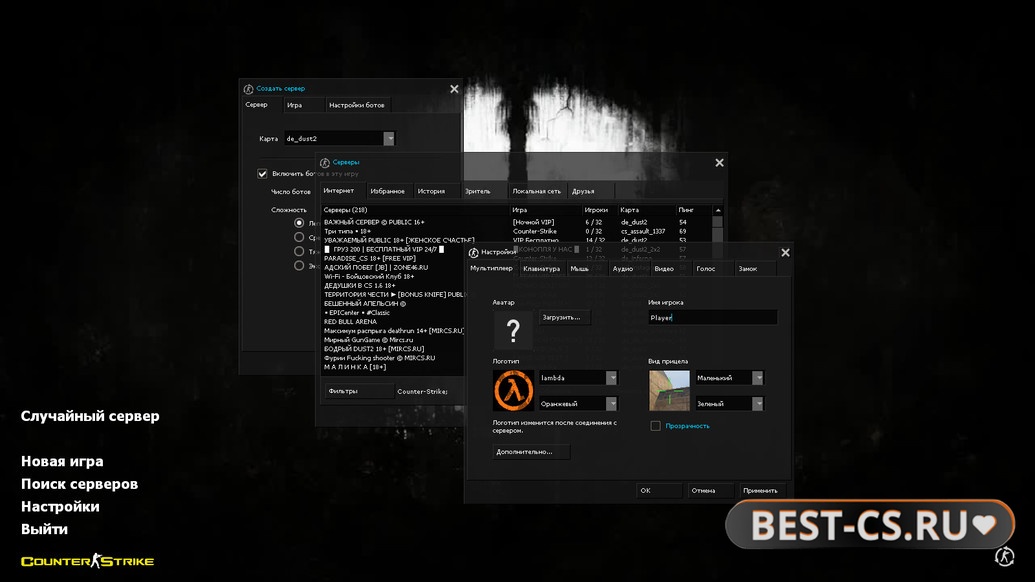Click Выйти to quit the game

pyautogui.click(x=44, y=529)
